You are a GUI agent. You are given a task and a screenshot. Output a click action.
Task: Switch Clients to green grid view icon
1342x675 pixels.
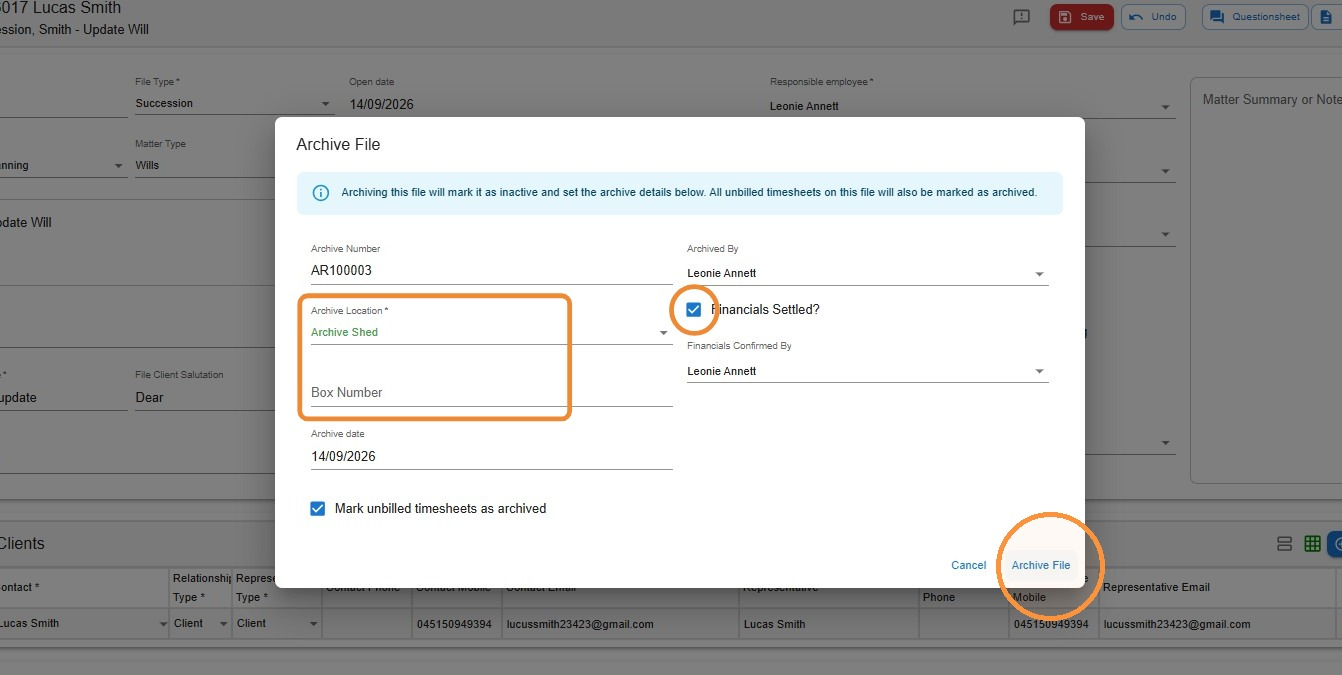pos(1313,544)
